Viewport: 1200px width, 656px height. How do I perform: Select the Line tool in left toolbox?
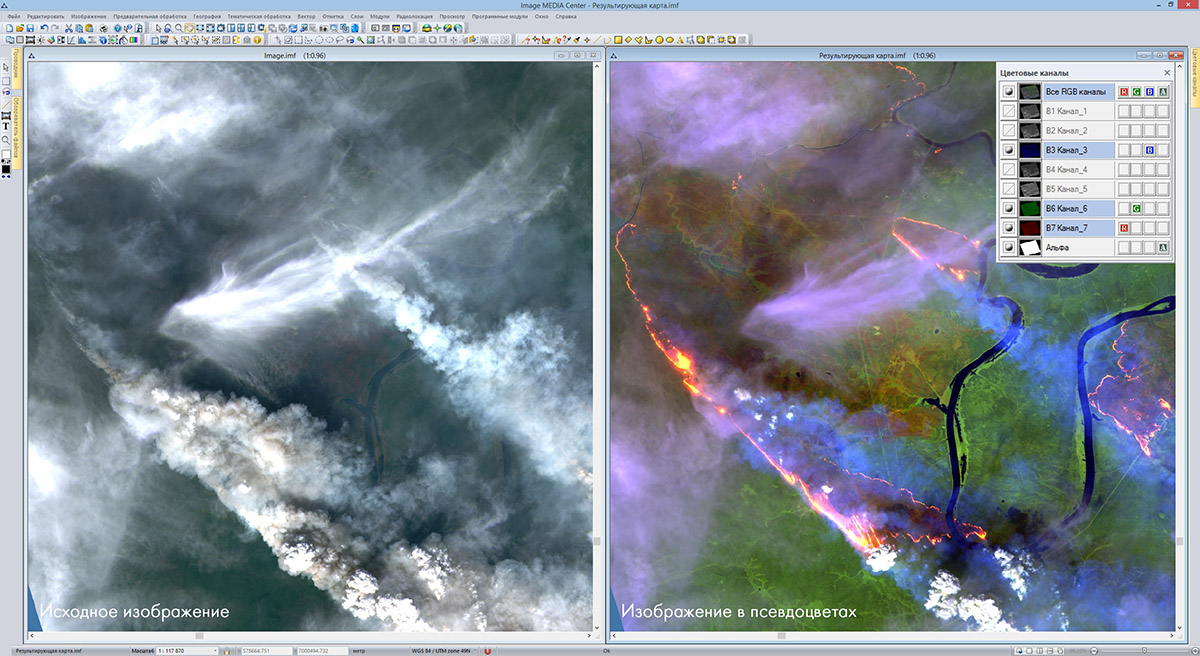click(6, 104)
